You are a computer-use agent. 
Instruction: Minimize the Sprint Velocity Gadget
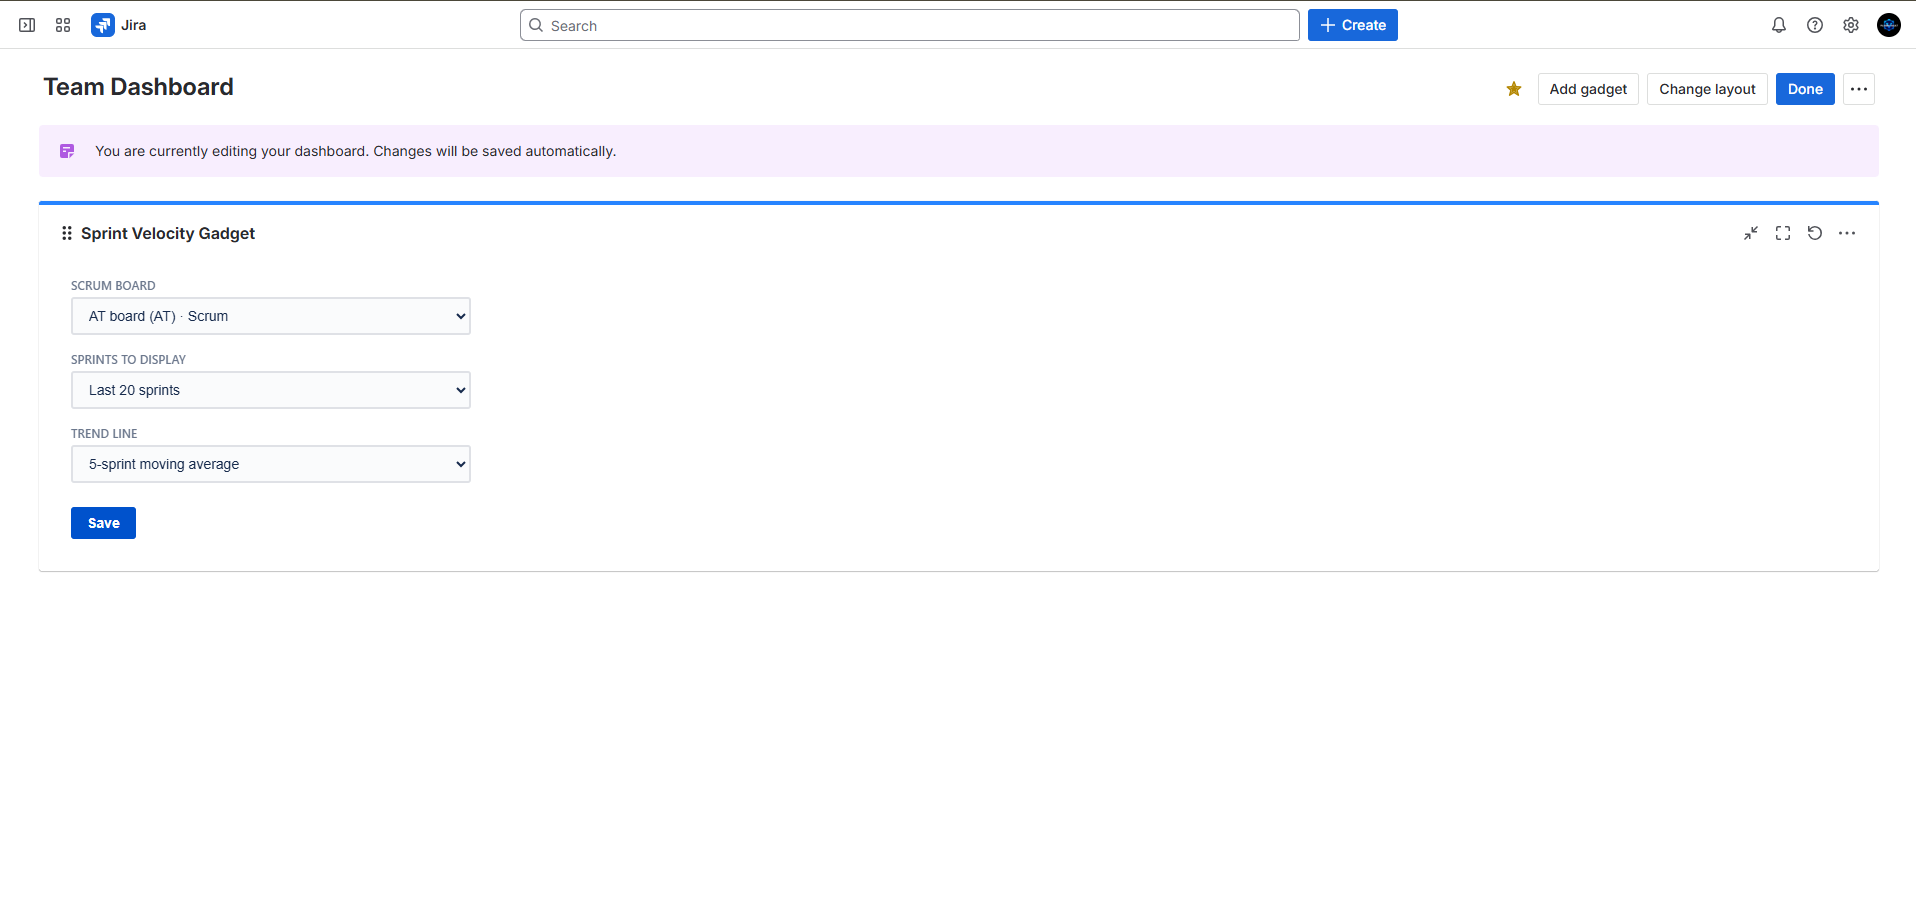pyautogui.click(x=1750, y=233)
